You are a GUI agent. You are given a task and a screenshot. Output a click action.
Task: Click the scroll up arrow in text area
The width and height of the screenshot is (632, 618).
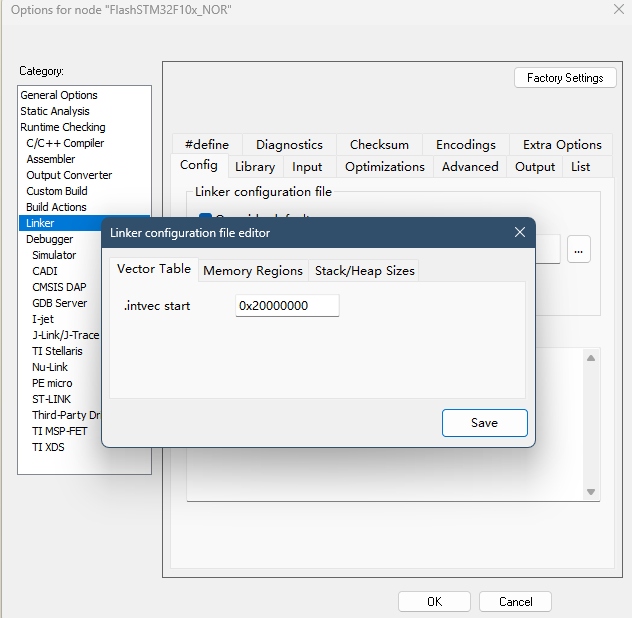click(x=591, y=358)
